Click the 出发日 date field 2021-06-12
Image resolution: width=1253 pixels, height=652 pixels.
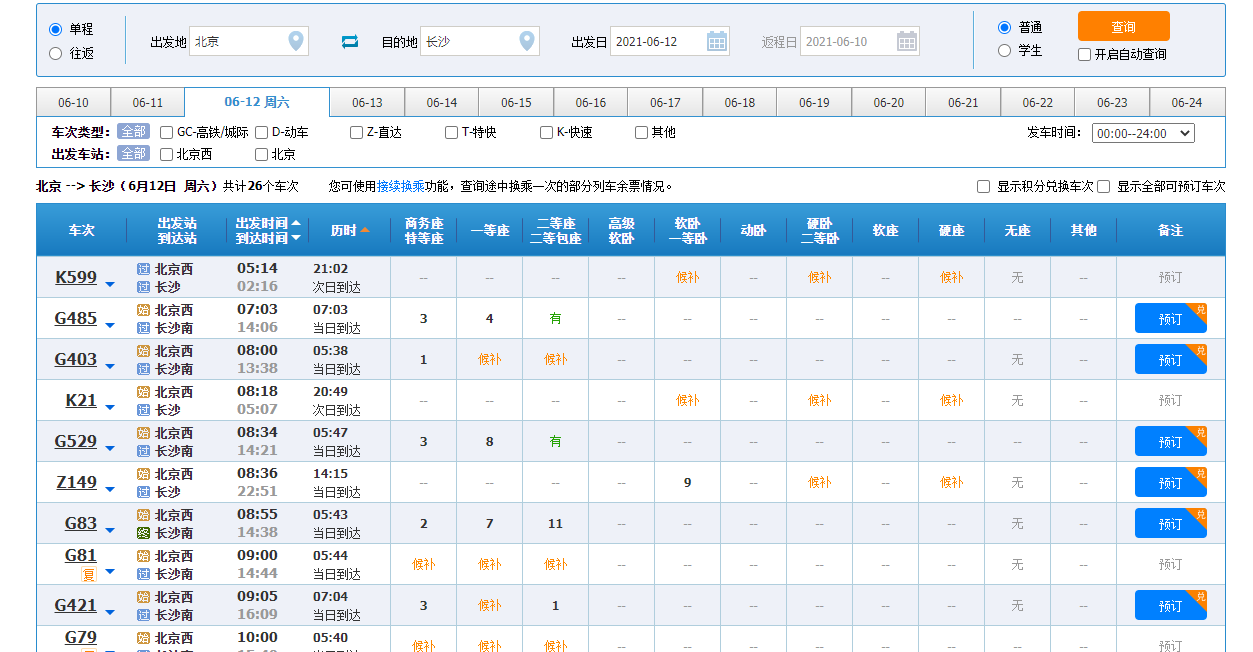pos(670,41)
